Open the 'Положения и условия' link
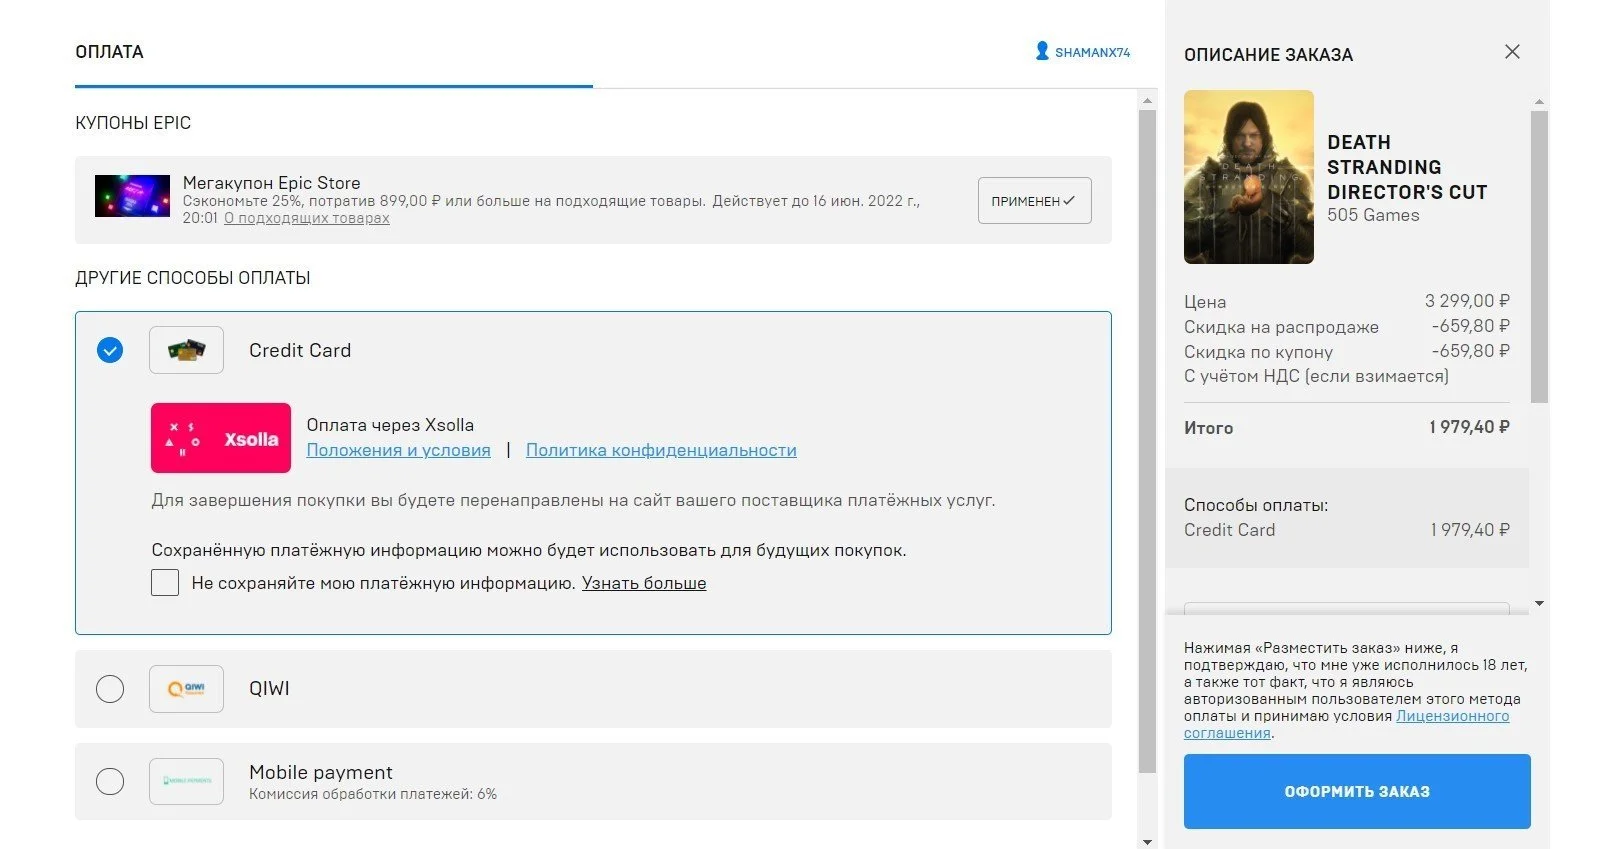Screen dimensions: 1597x849 click(398, 450)
